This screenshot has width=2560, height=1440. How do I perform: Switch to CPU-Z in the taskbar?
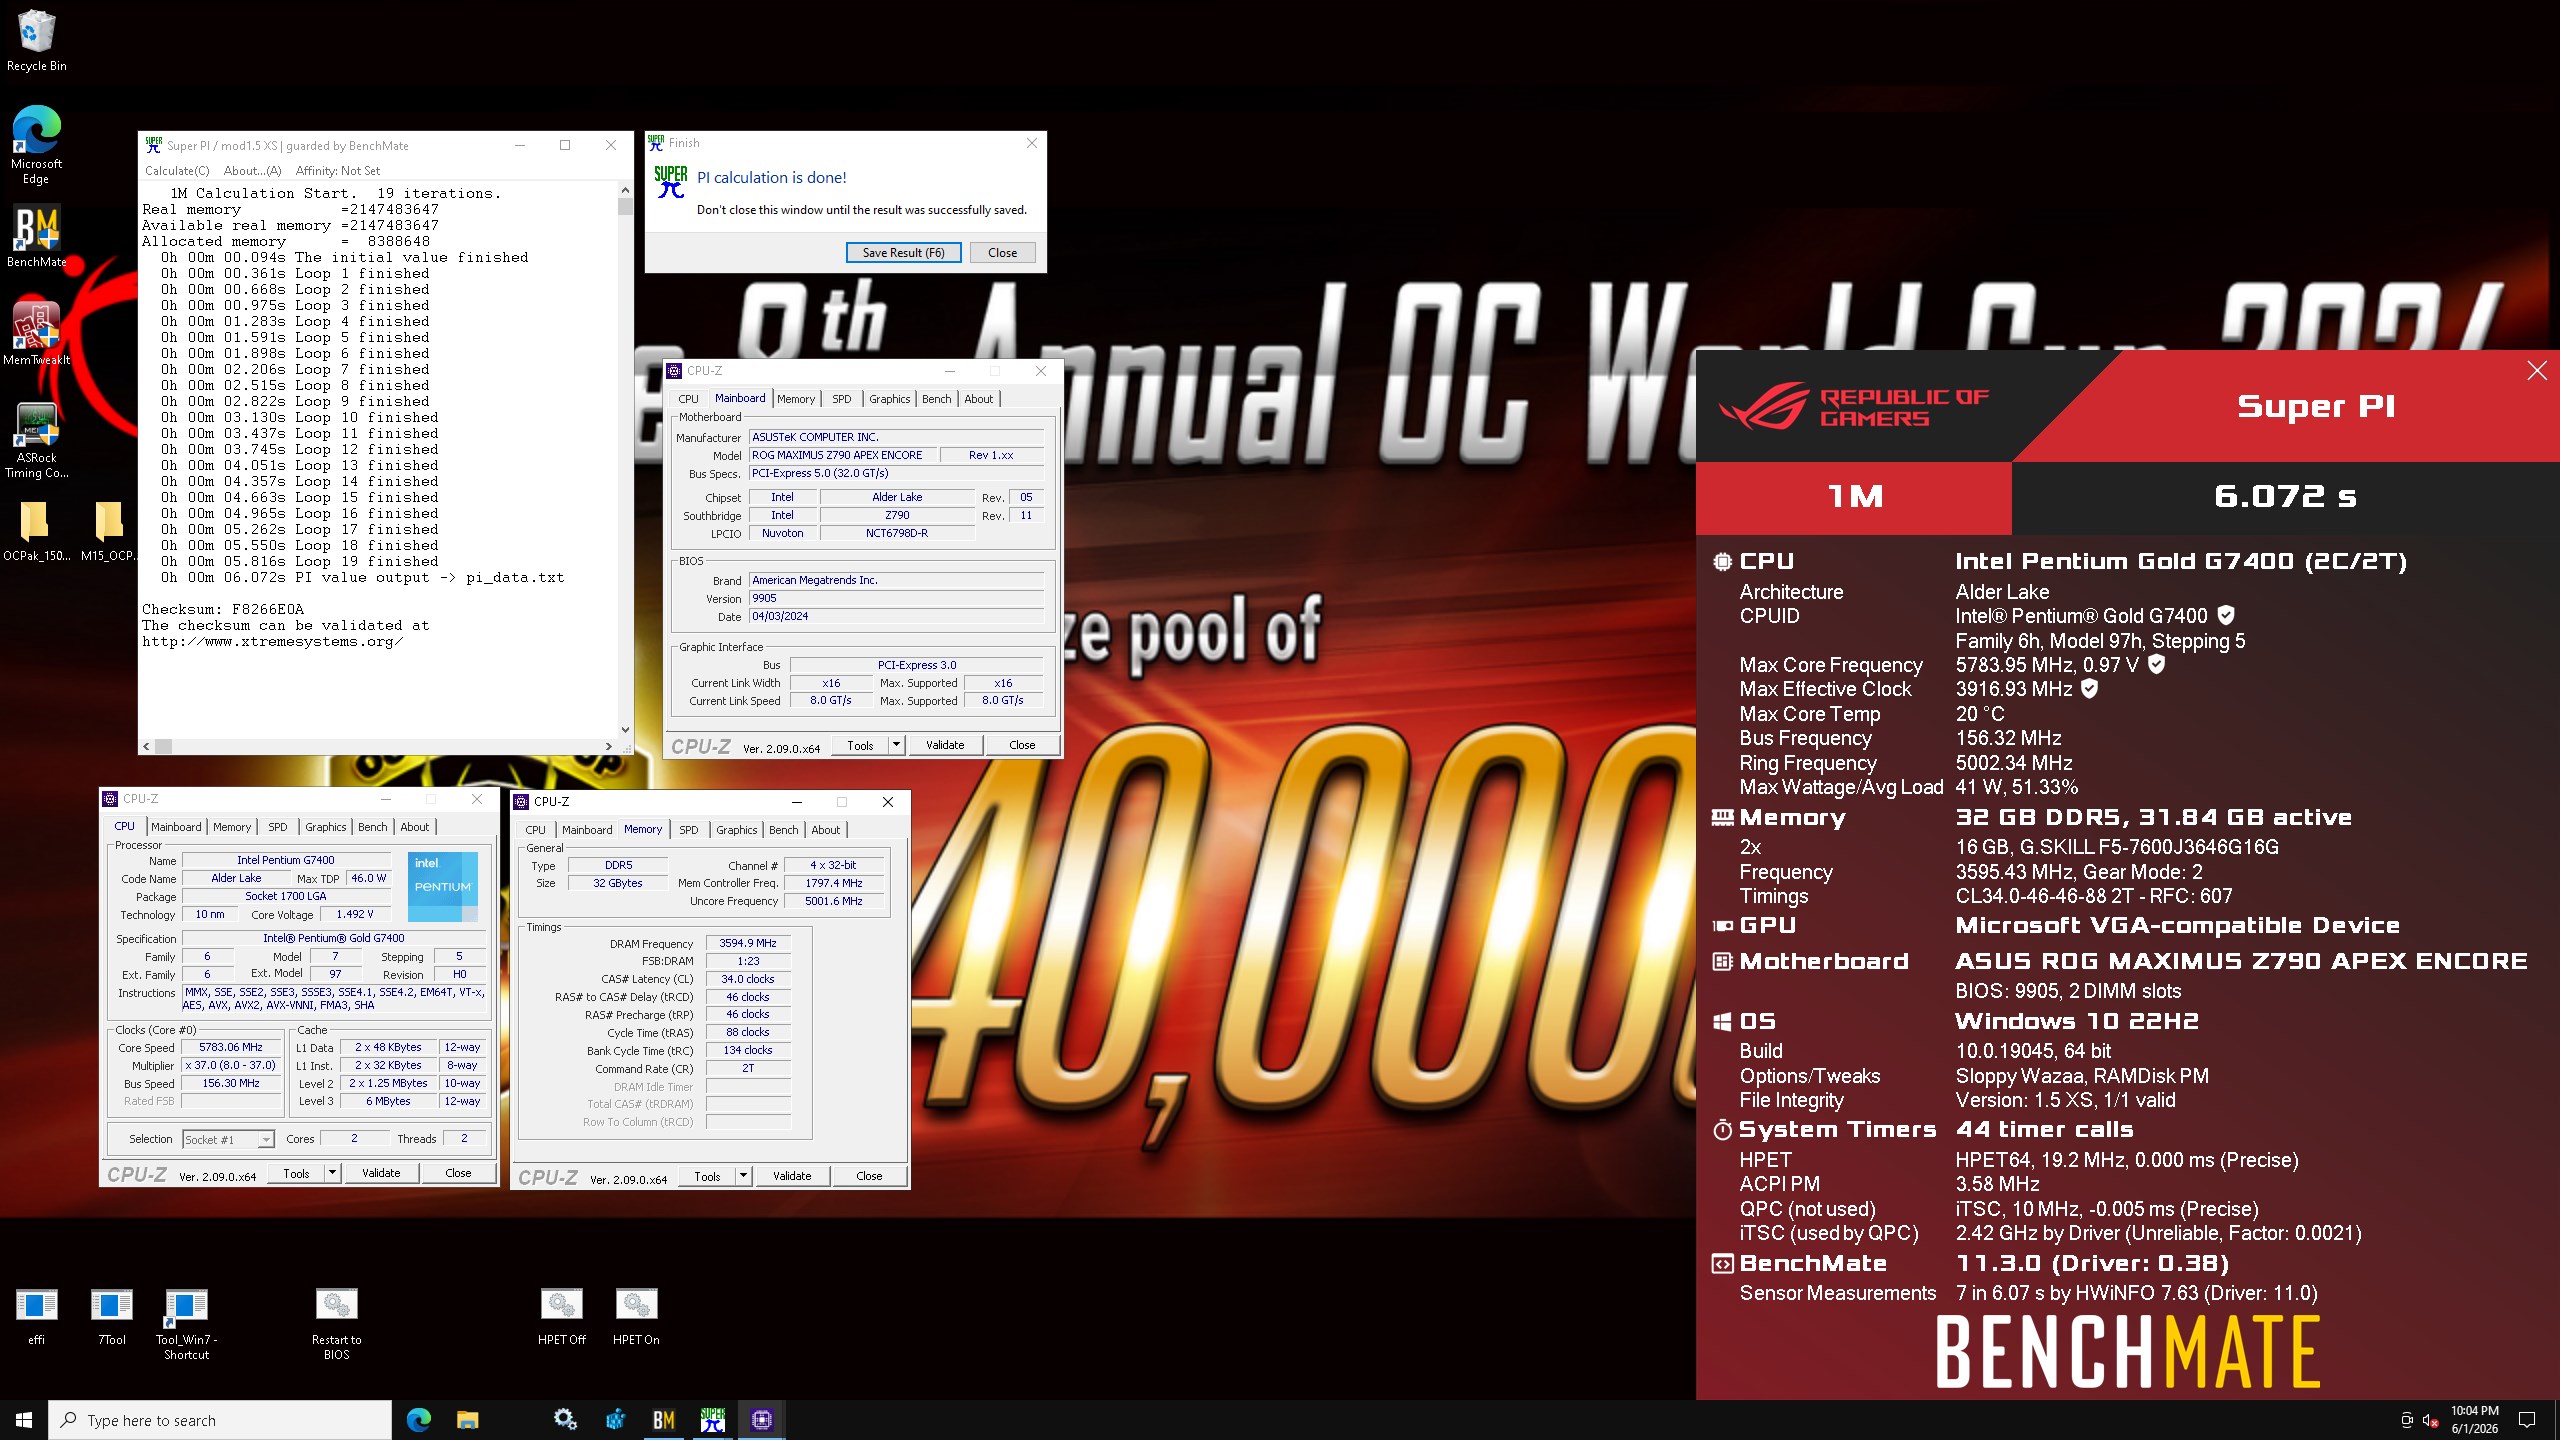762,1420
